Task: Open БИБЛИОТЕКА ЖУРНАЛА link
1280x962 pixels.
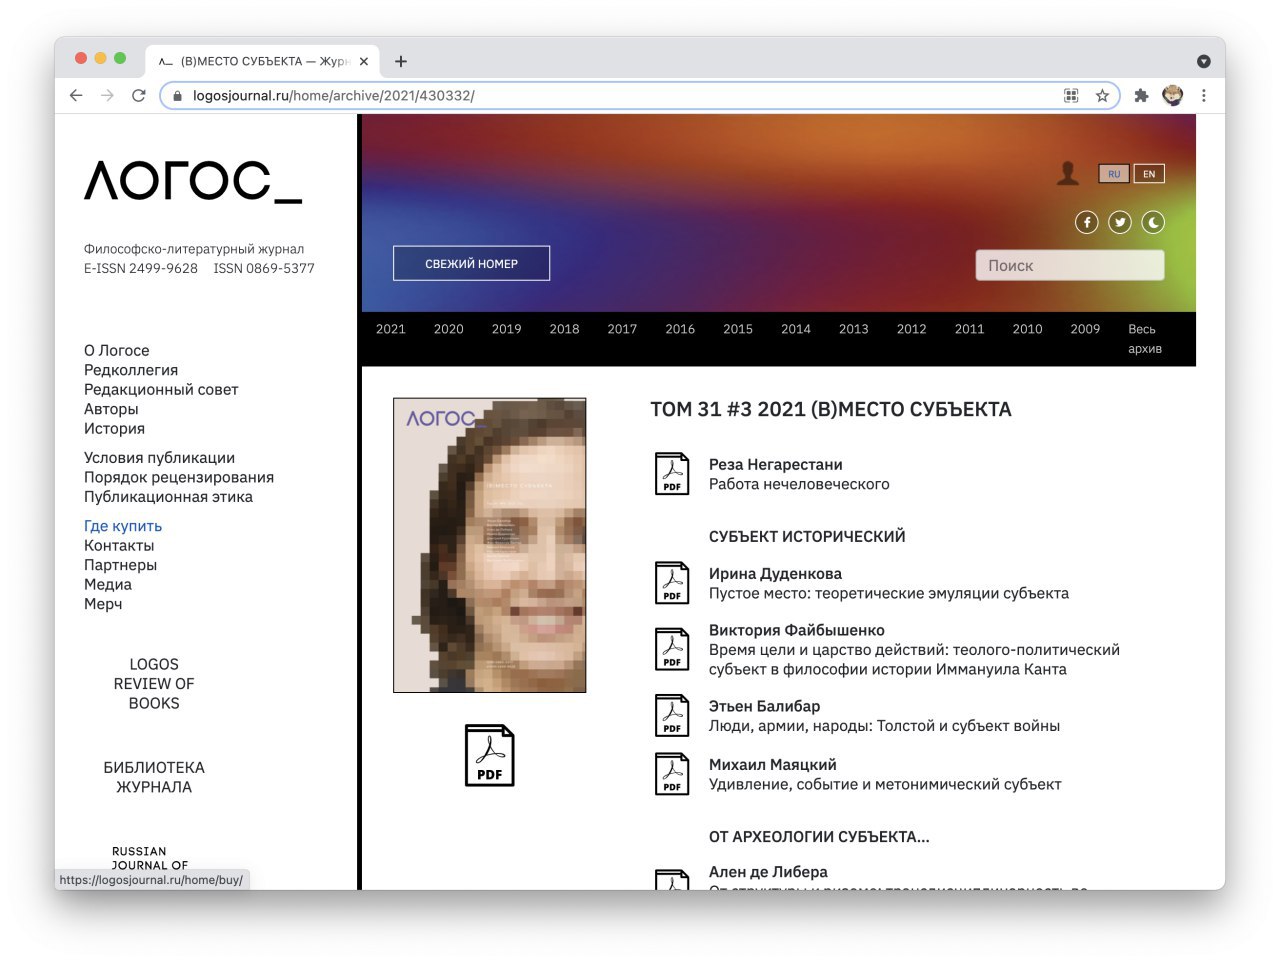Action: 154,778
